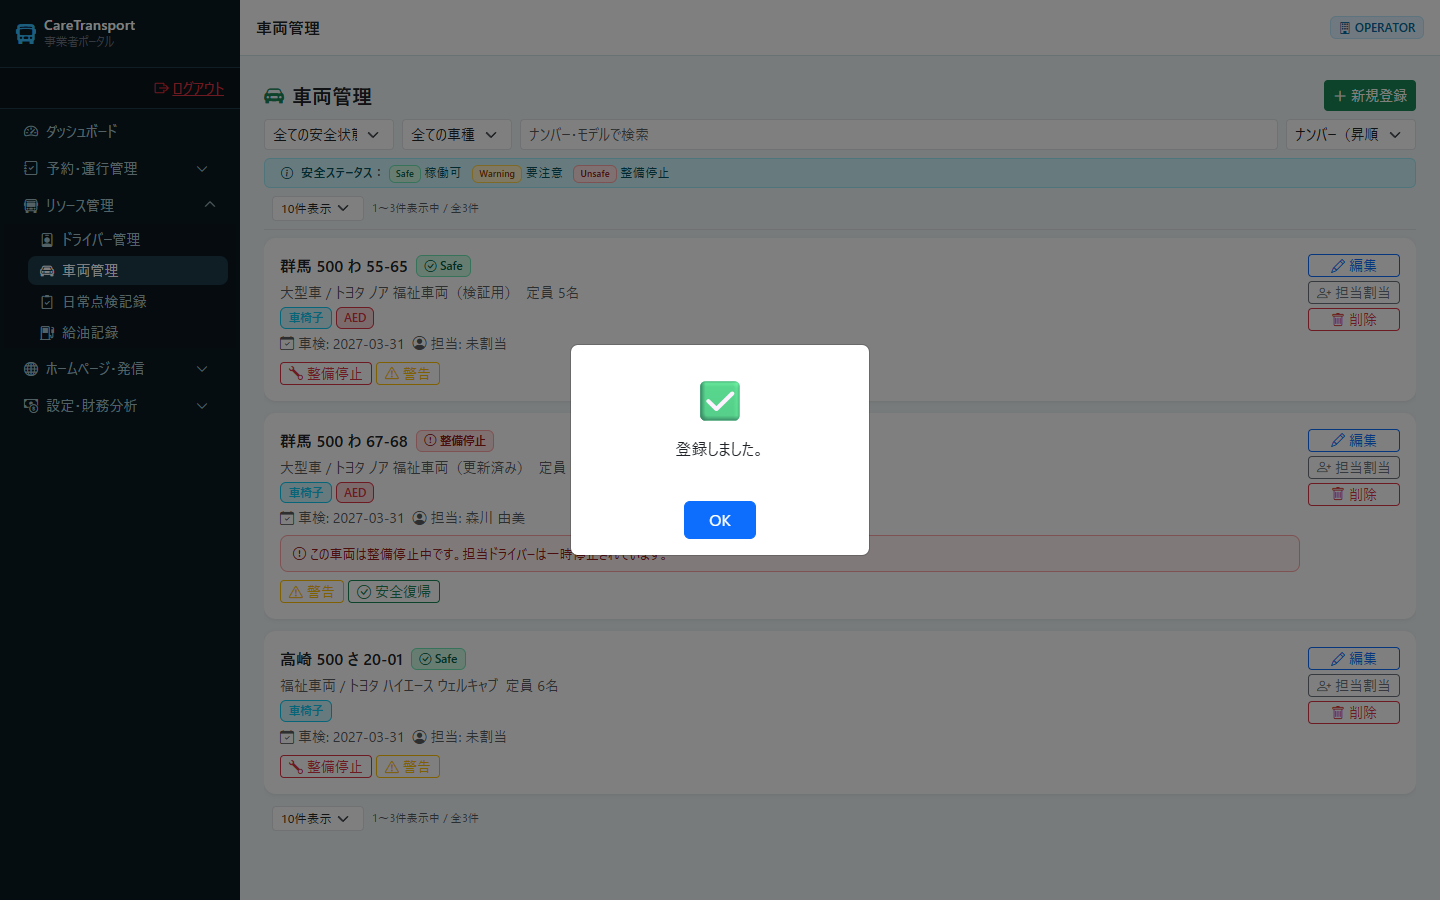Screen dimensions: 1440x900
Task: Click the CareTransport bus logo icon
Action: 26,34
